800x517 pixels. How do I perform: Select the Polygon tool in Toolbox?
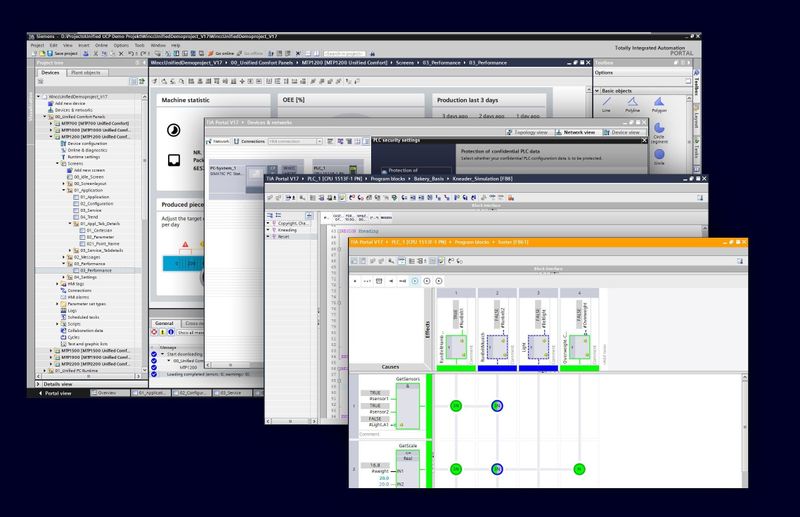point(659,105)
